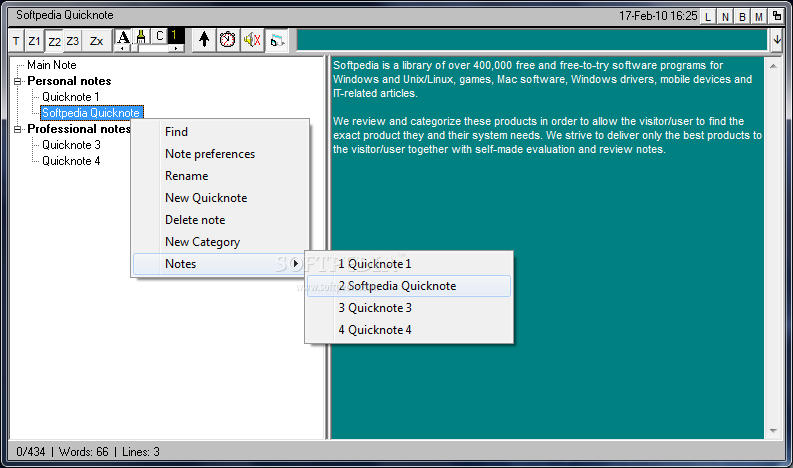
Task: Pick 3 Quicknote 3 from the submenu
Action: (409, 308)
